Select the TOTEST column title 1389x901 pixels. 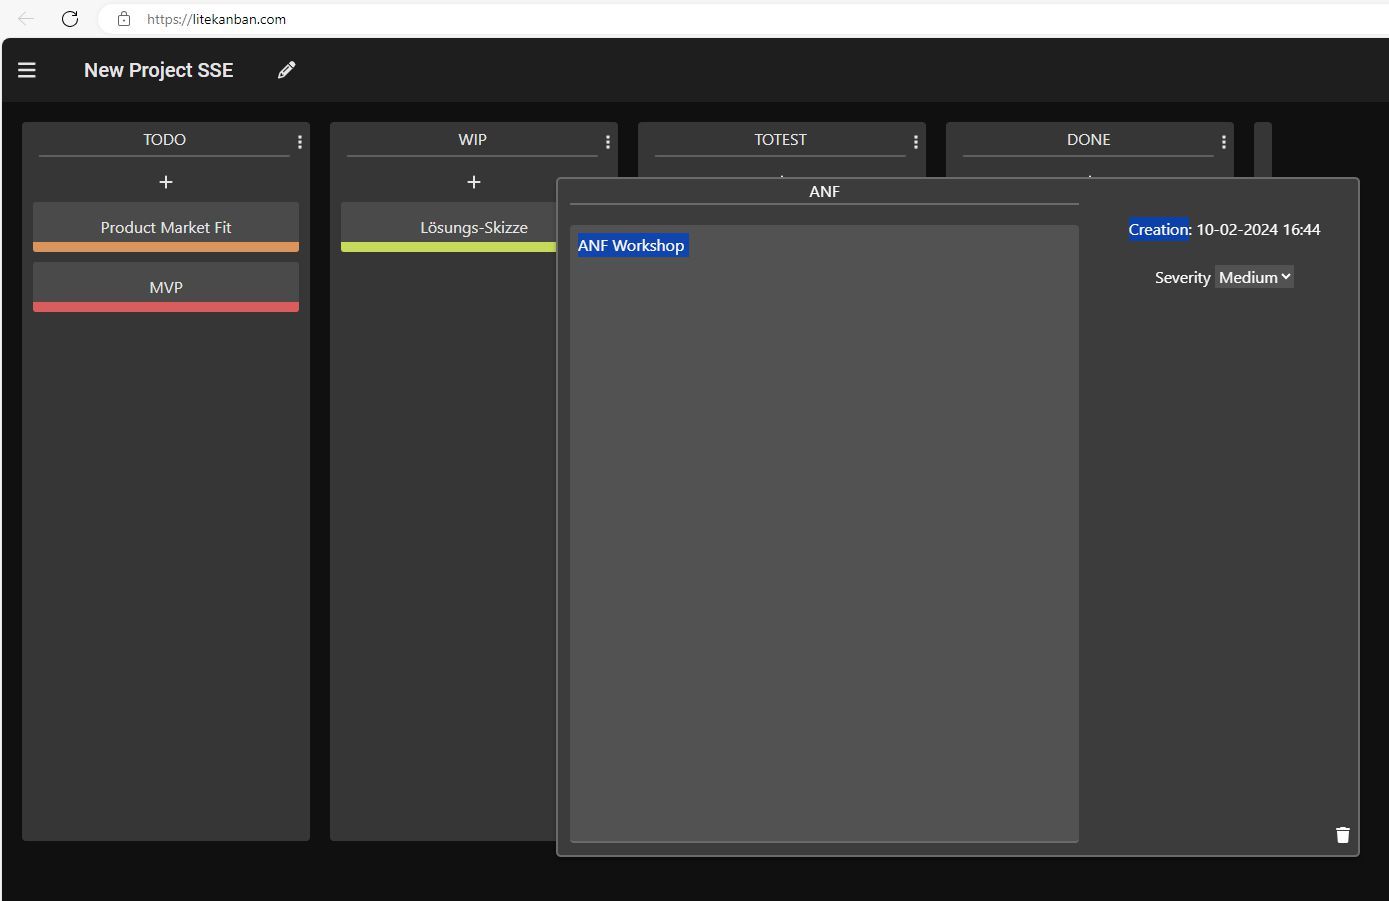[780, 140]
